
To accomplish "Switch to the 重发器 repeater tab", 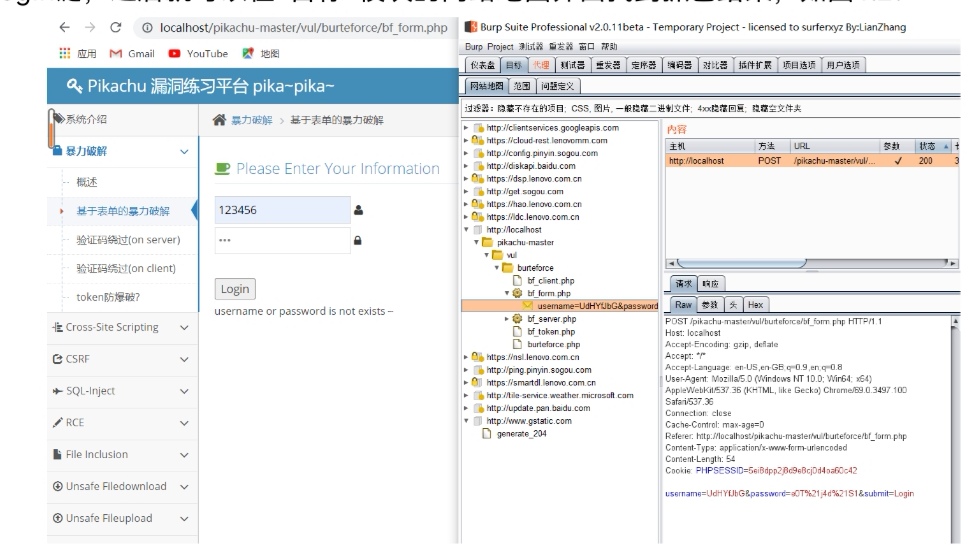I will 608,65.
